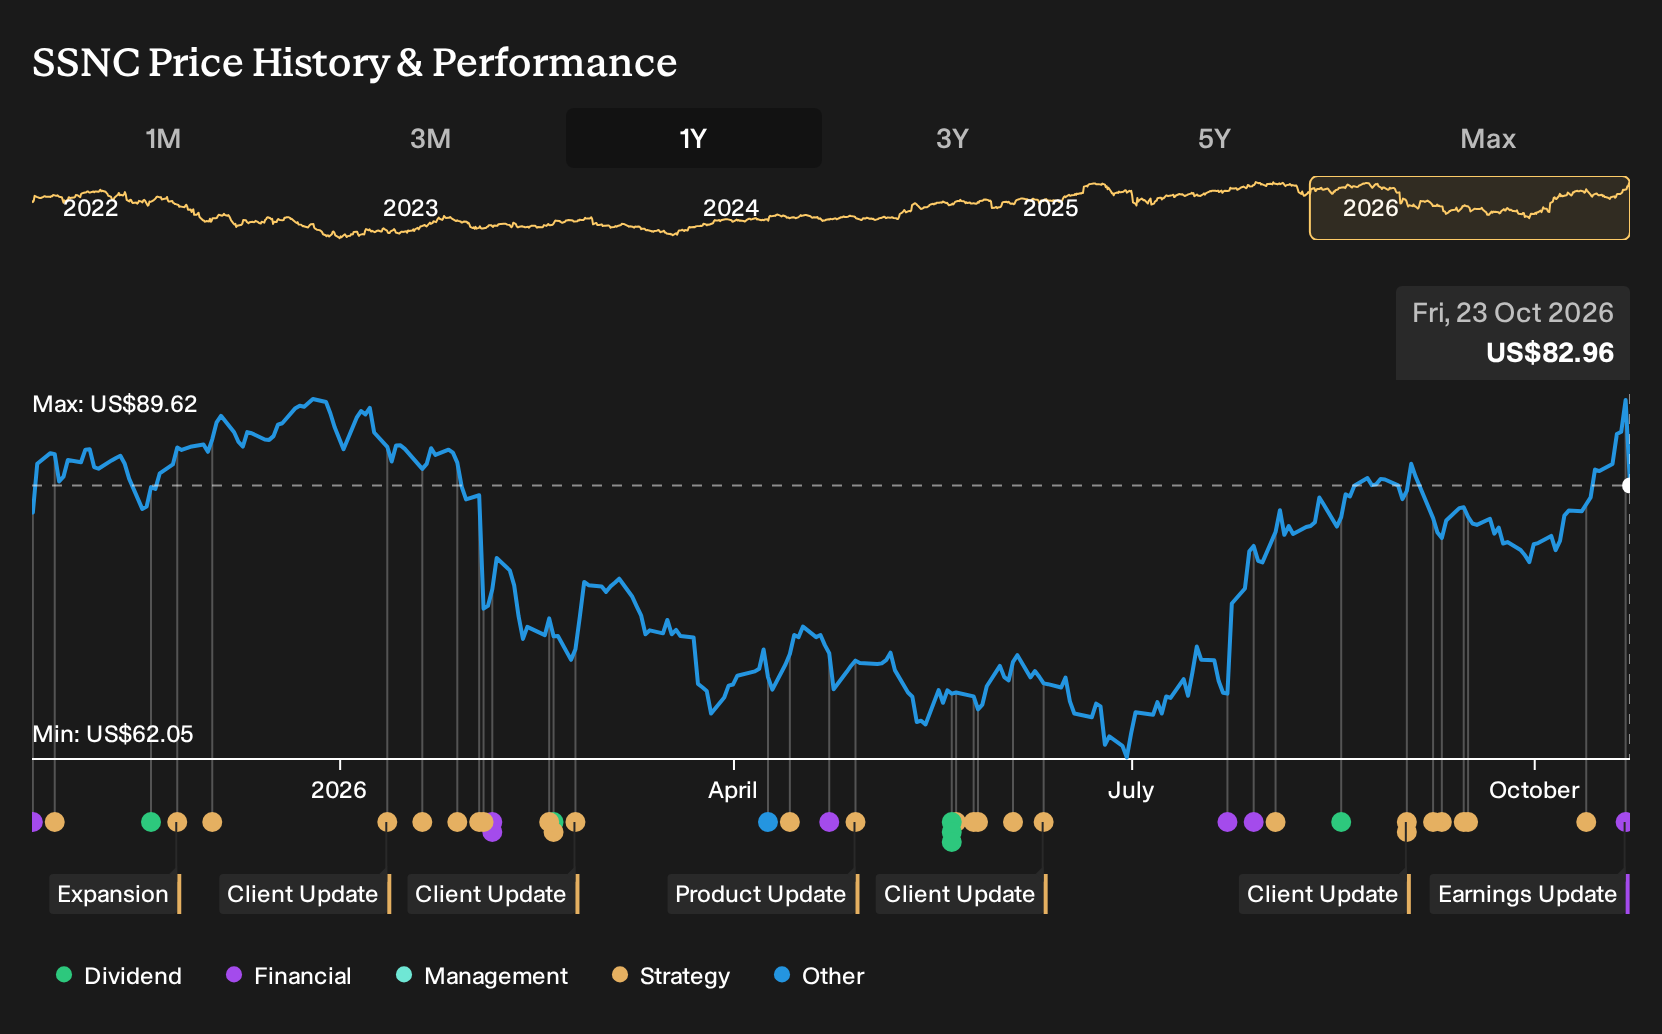Image resolution: width=1662 pixels, height=1034 pixels.
Task: Click 2023 on the overview mini chart
Action: 410,208
